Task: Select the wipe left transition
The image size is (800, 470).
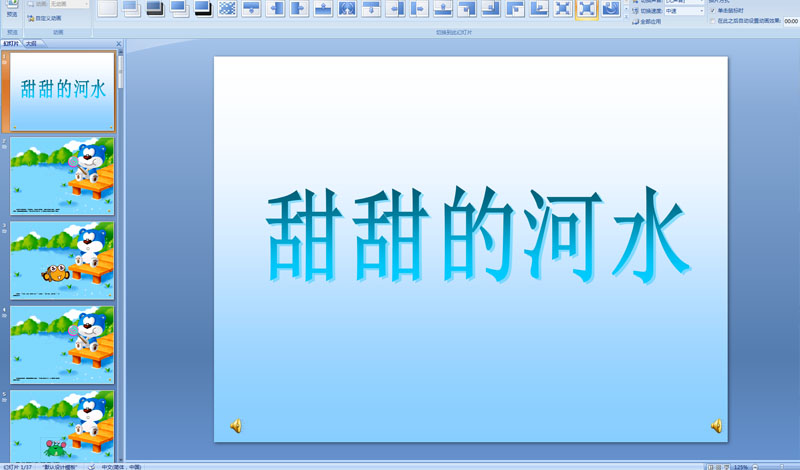Action: coord(276,8)
